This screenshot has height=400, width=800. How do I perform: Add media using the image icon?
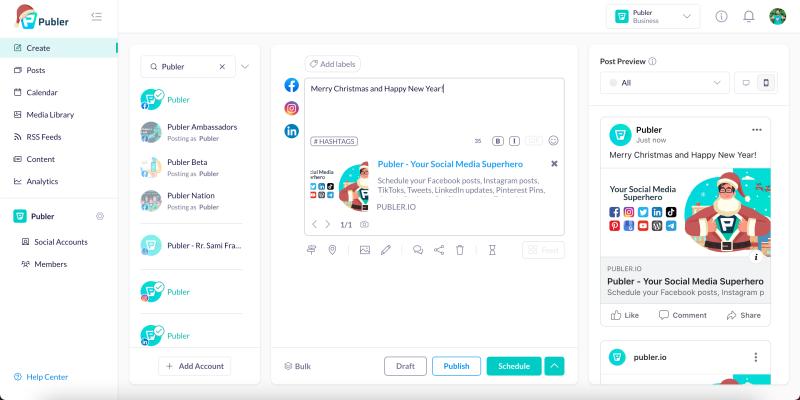point(365,250)
